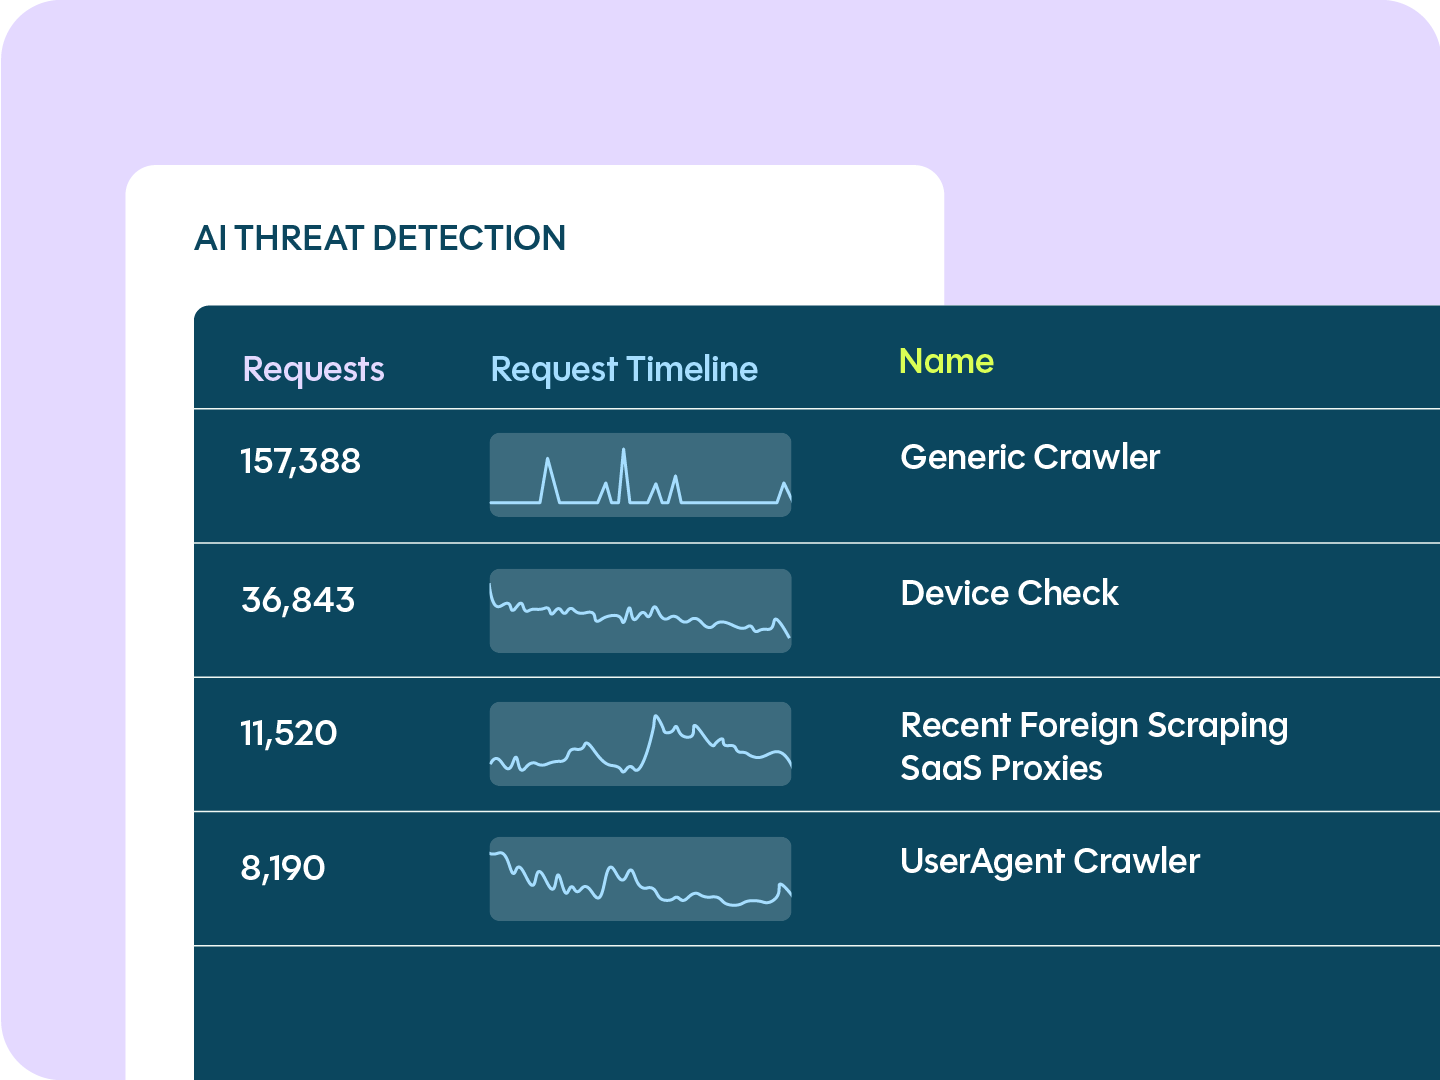Screen dimensions: 1440x1080
Task: Open the Recent Foreign Scraping timeline sparkline
Action: point(640,744)
